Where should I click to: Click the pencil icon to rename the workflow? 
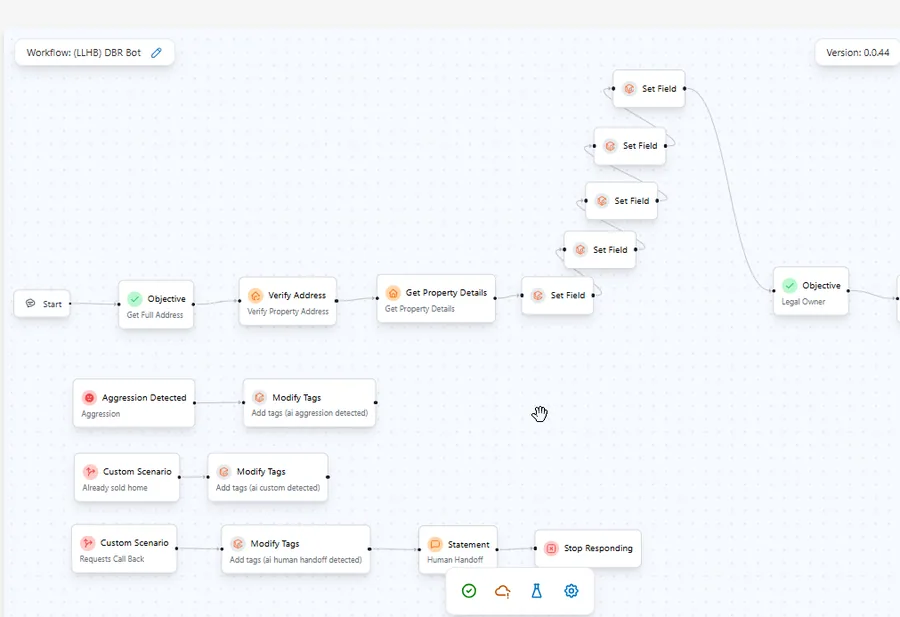156,53
